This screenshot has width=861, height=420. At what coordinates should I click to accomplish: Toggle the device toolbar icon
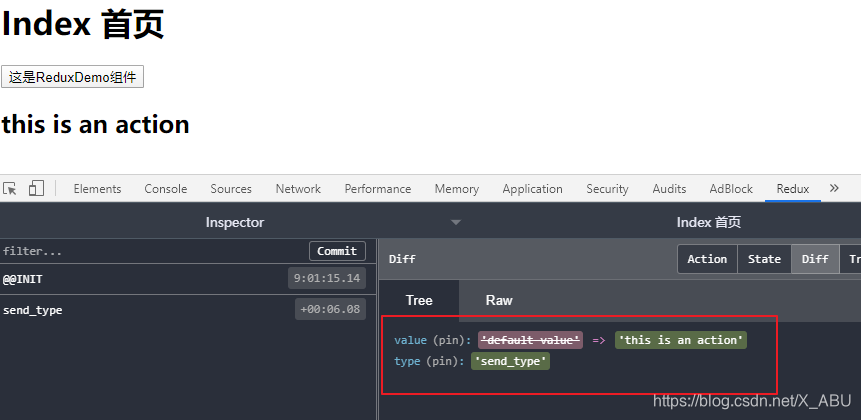36,188
